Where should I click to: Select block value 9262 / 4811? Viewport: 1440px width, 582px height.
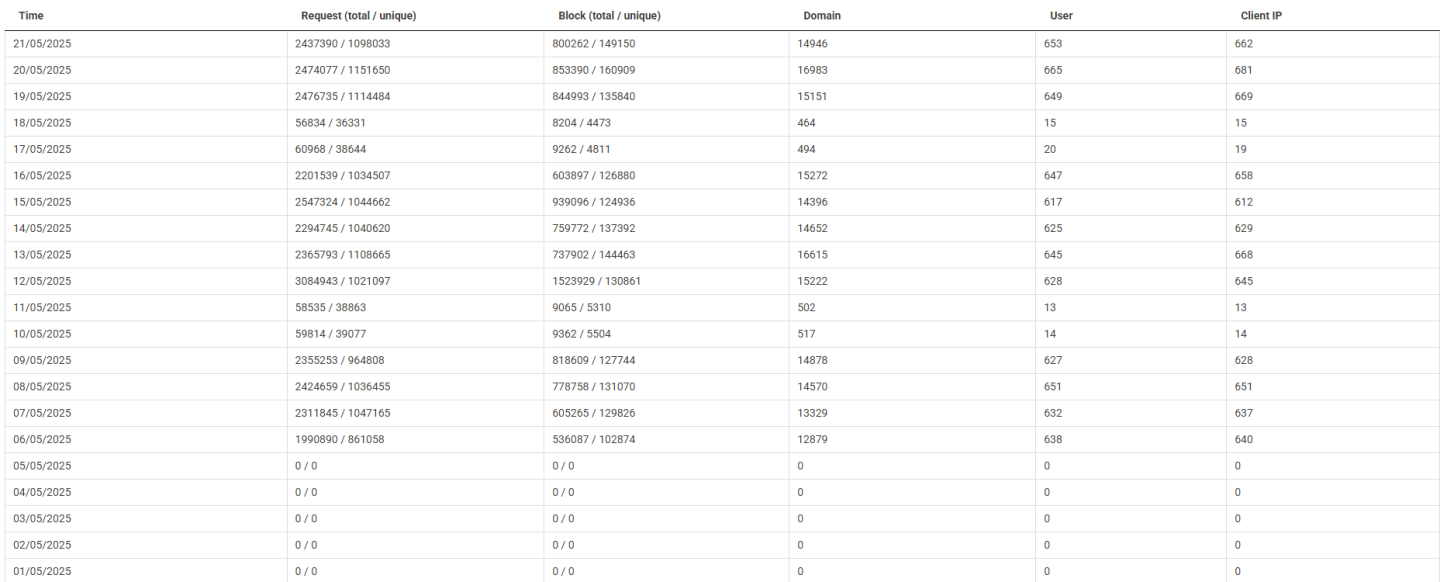[x=581, y=149]
